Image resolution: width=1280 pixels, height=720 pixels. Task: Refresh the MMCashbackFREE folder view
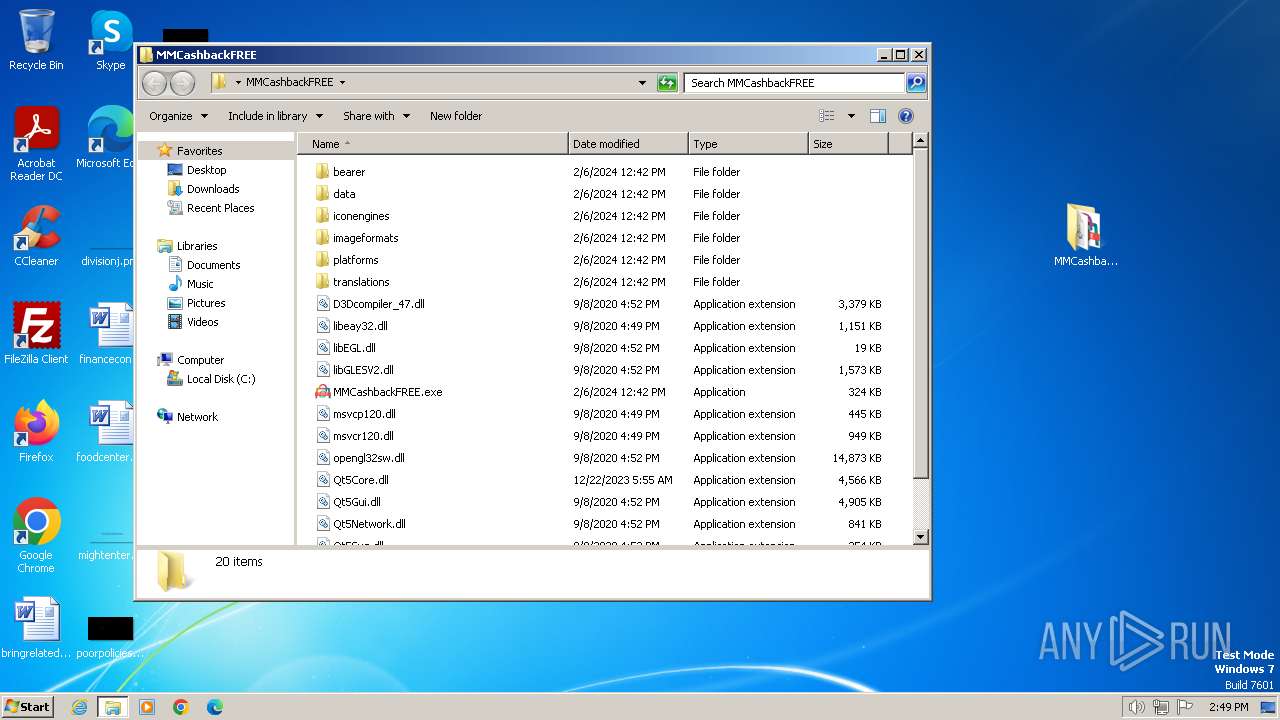[667, 83]
